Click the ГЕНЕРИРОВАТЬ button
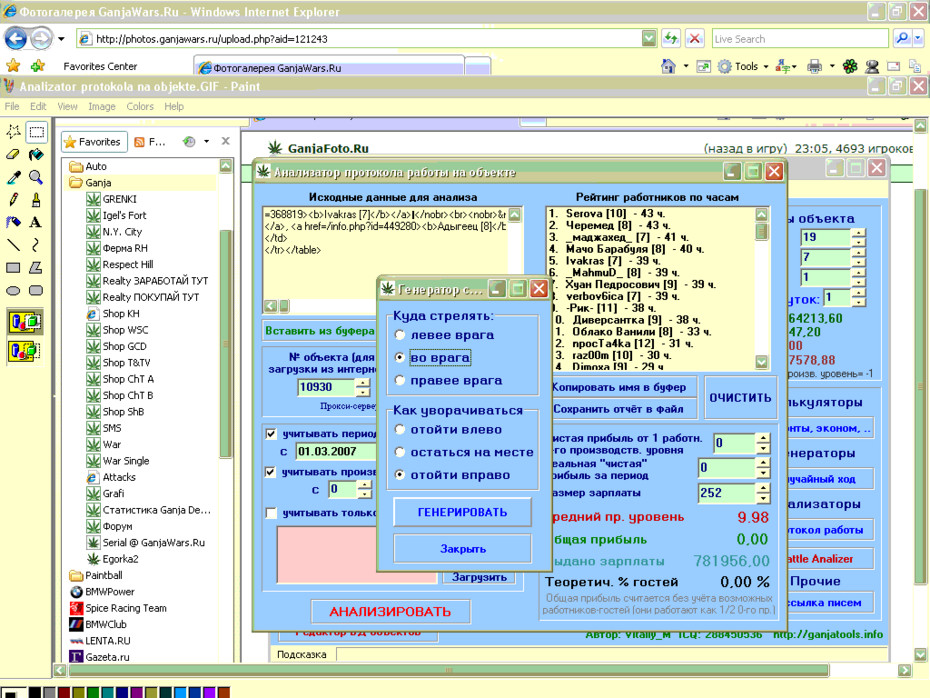The image size is (930, 698). 463,512
